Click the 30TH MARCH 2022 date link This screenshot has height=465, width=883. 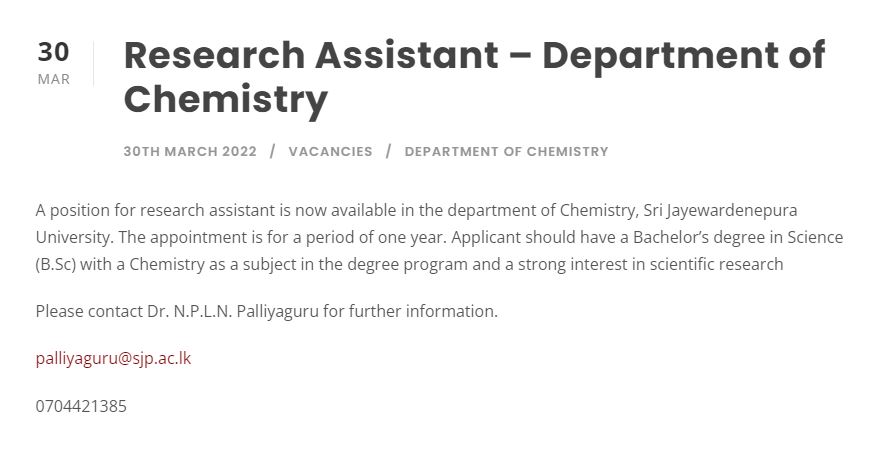coord(190,151)
